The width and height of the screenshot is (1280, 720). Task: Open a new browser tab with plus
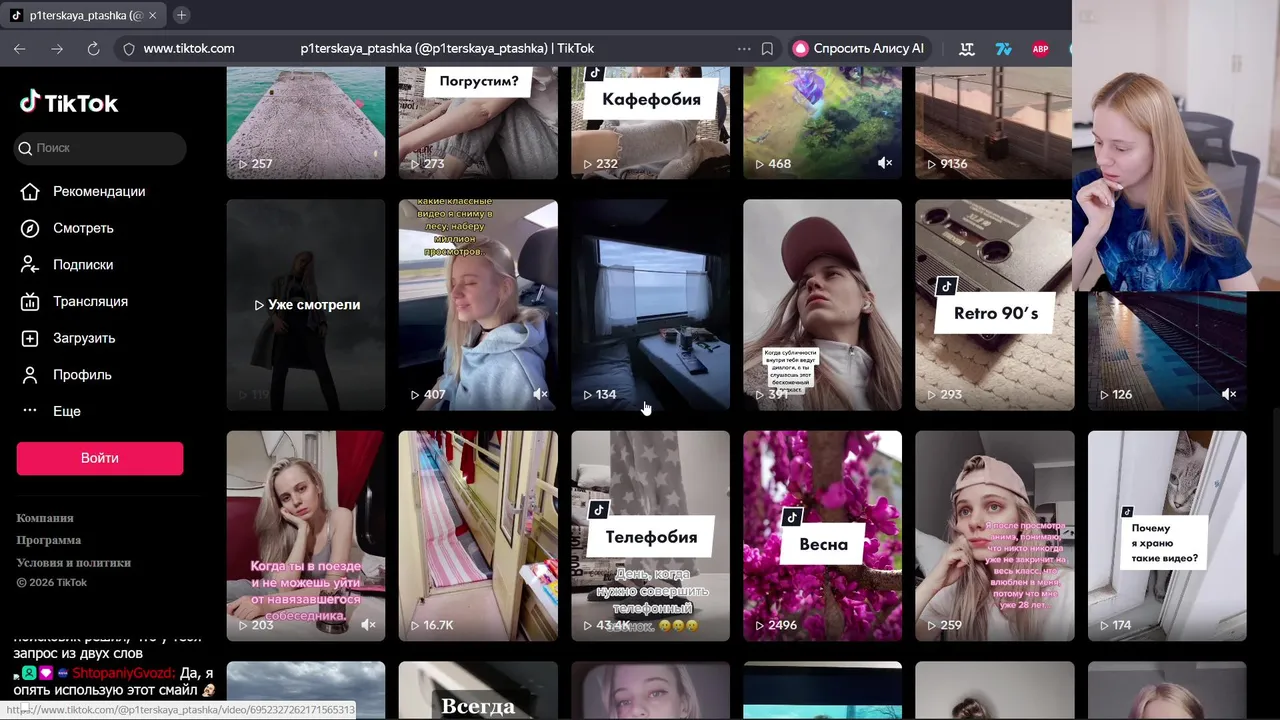tap(181, 15)
